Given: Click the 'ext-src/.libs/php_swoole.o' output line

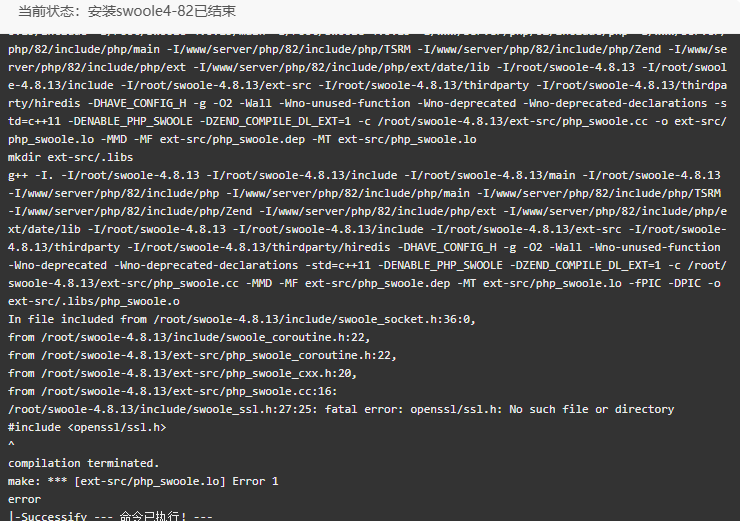Looking at the screenshot, I should 93,301.
